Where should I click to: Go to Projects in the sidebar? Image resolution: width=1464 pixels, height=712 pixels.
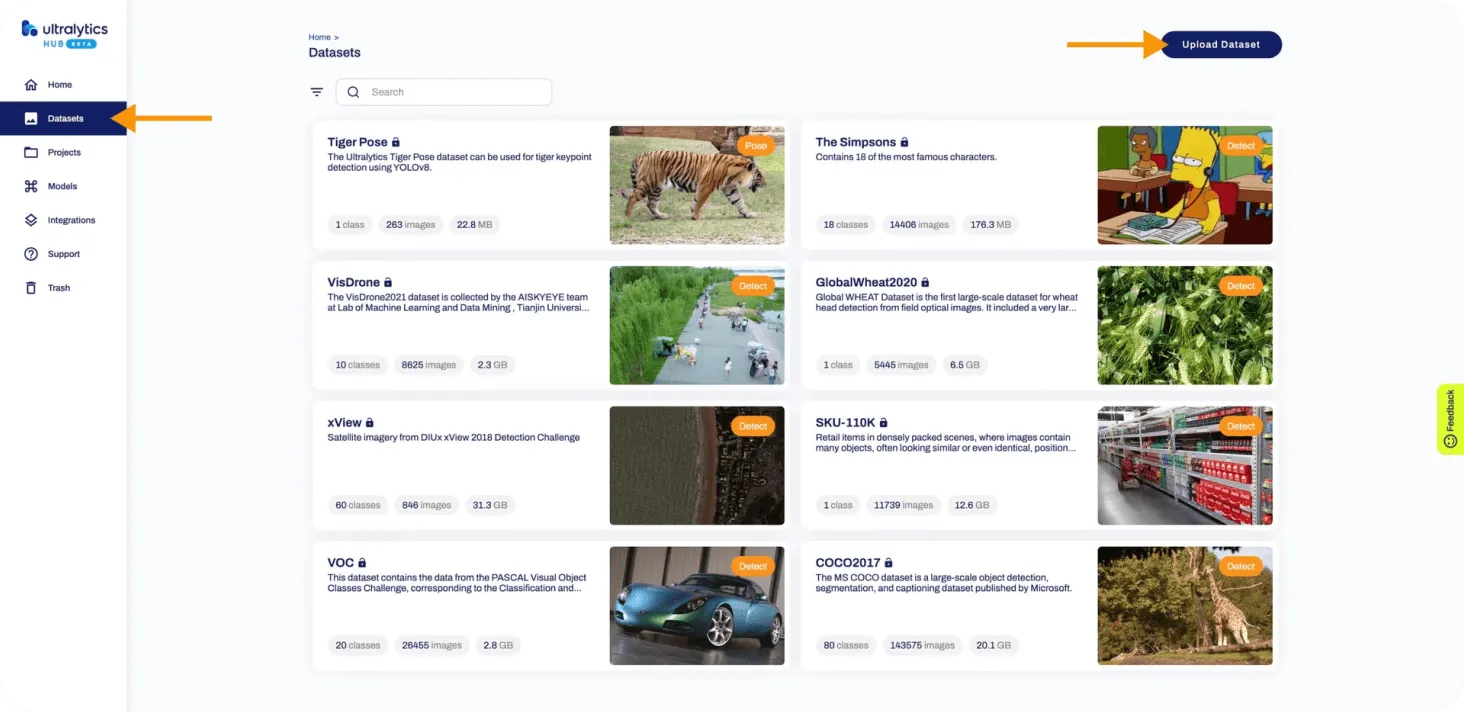tap(63, 153)
